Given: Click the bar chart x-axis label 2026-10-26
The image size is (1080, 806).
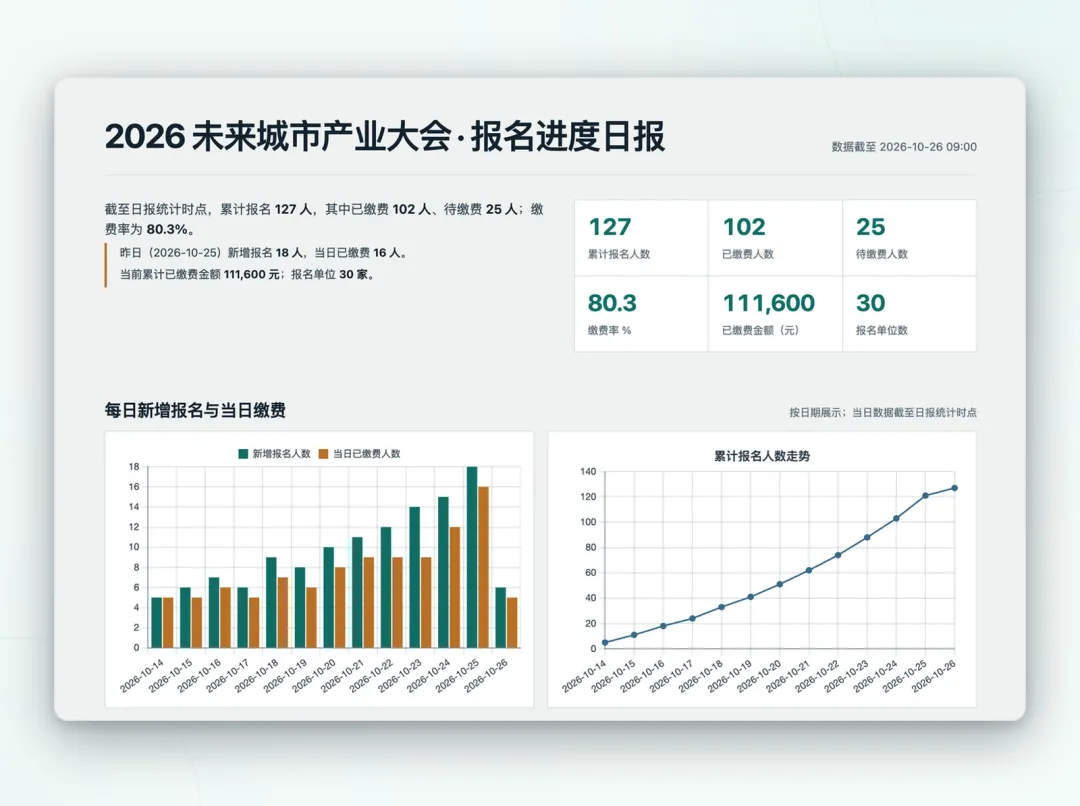Looking at the screenshot, I should (486, 676).
